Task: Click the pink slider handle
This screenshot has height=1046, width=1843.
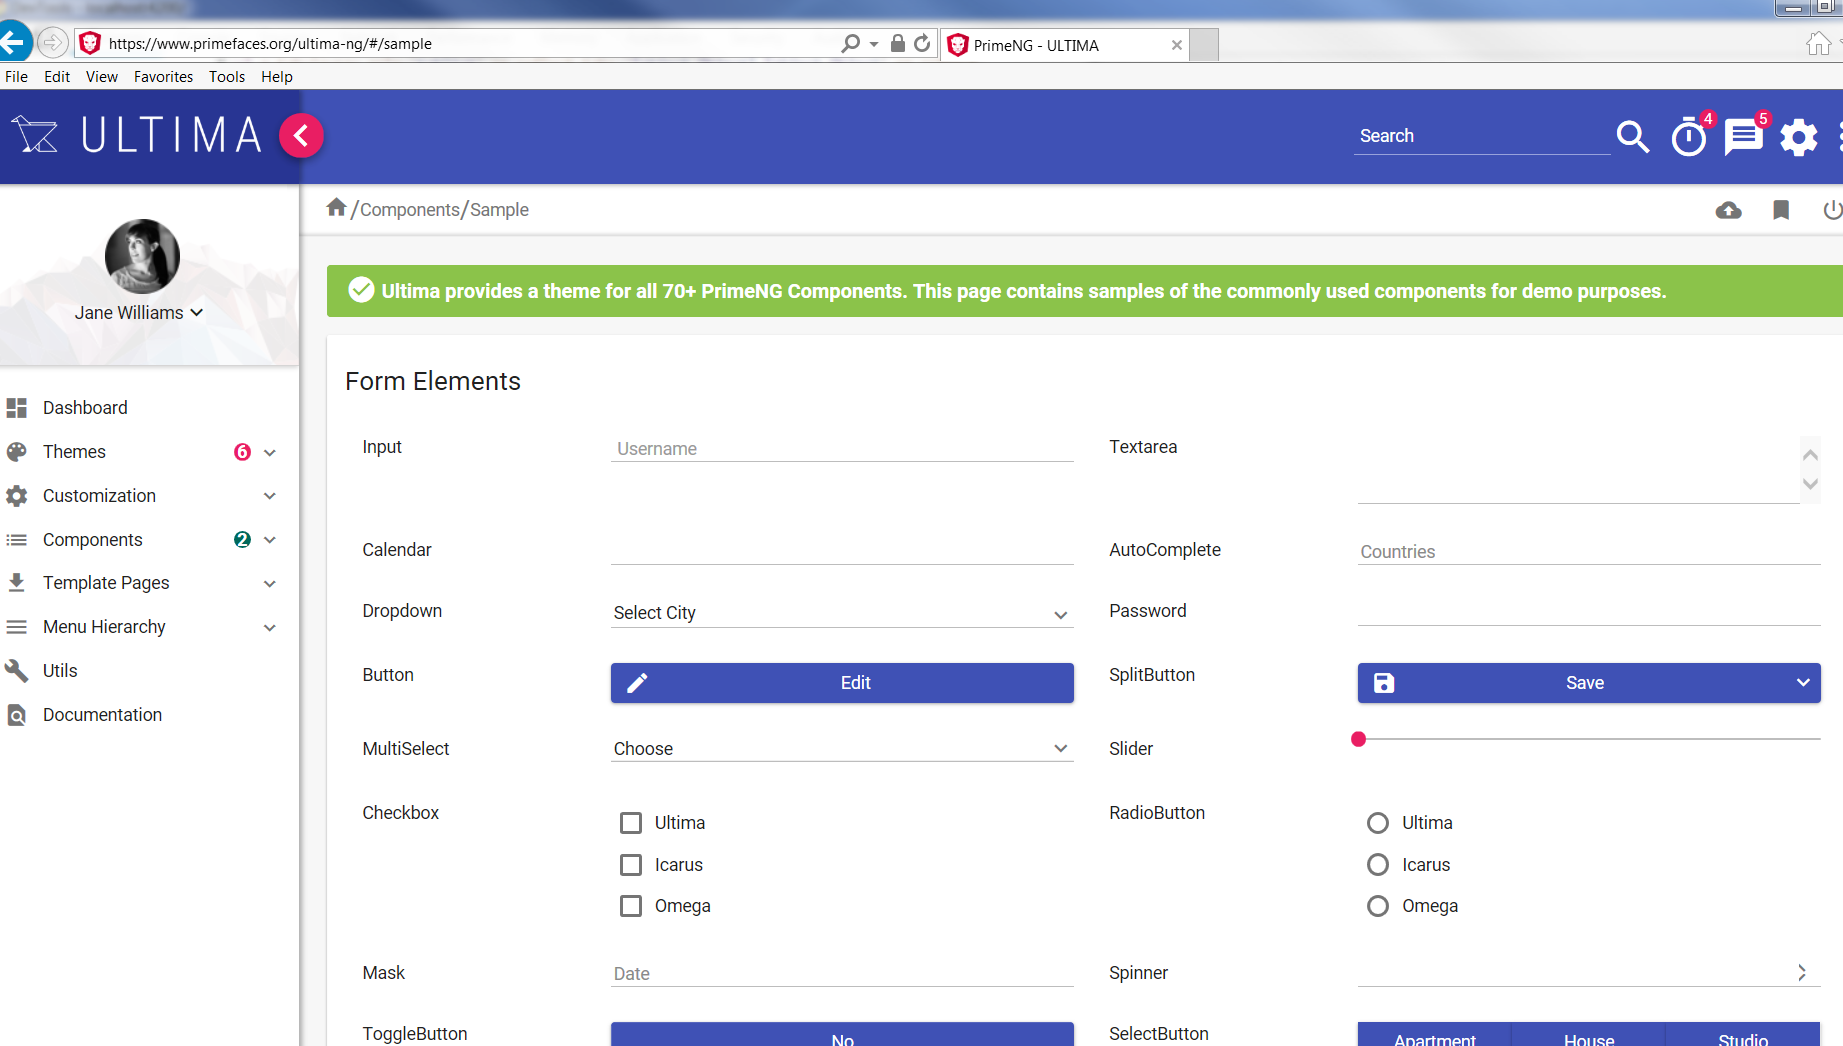Action: click(x=1358, y=739)
